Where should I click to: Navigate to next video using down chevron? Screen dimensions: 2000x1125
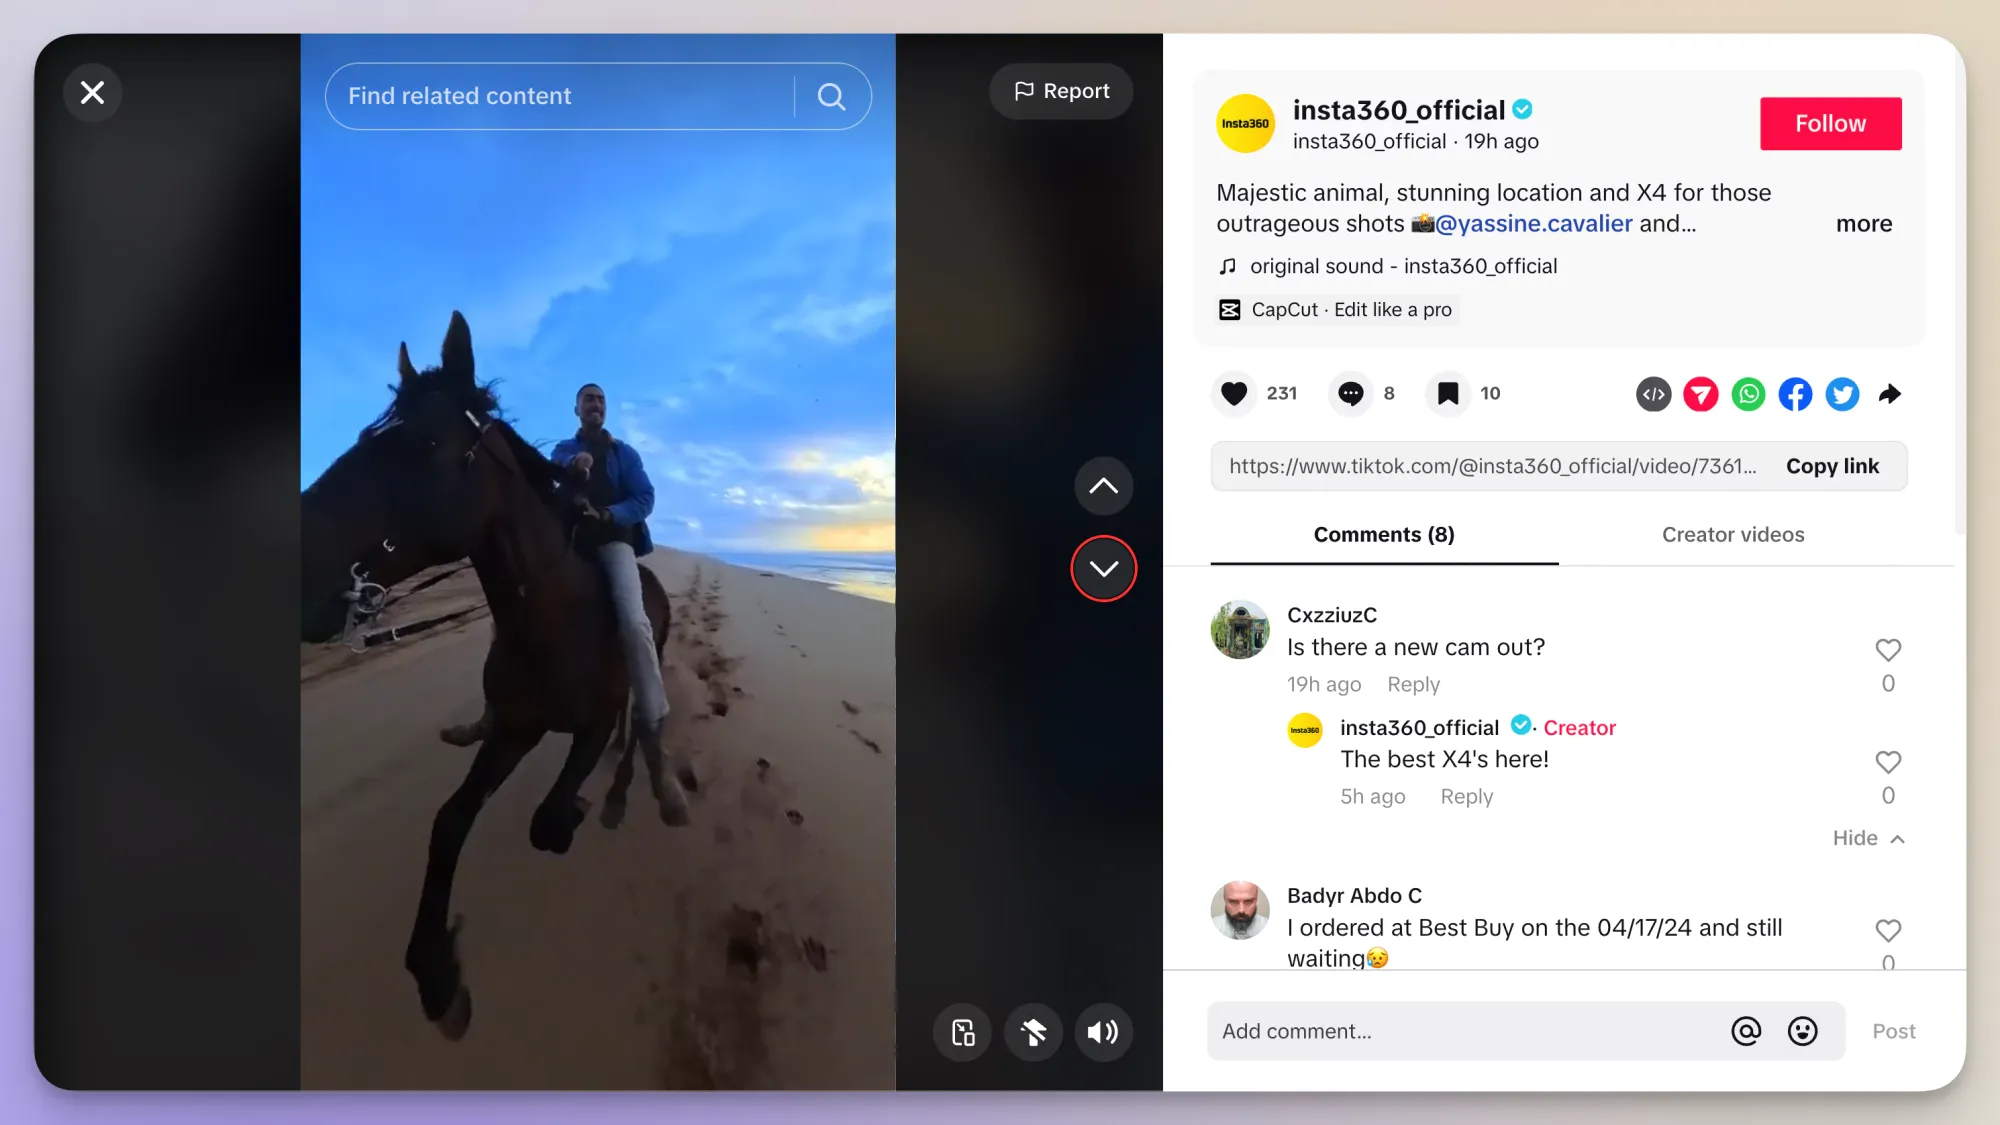[1103, 567]
